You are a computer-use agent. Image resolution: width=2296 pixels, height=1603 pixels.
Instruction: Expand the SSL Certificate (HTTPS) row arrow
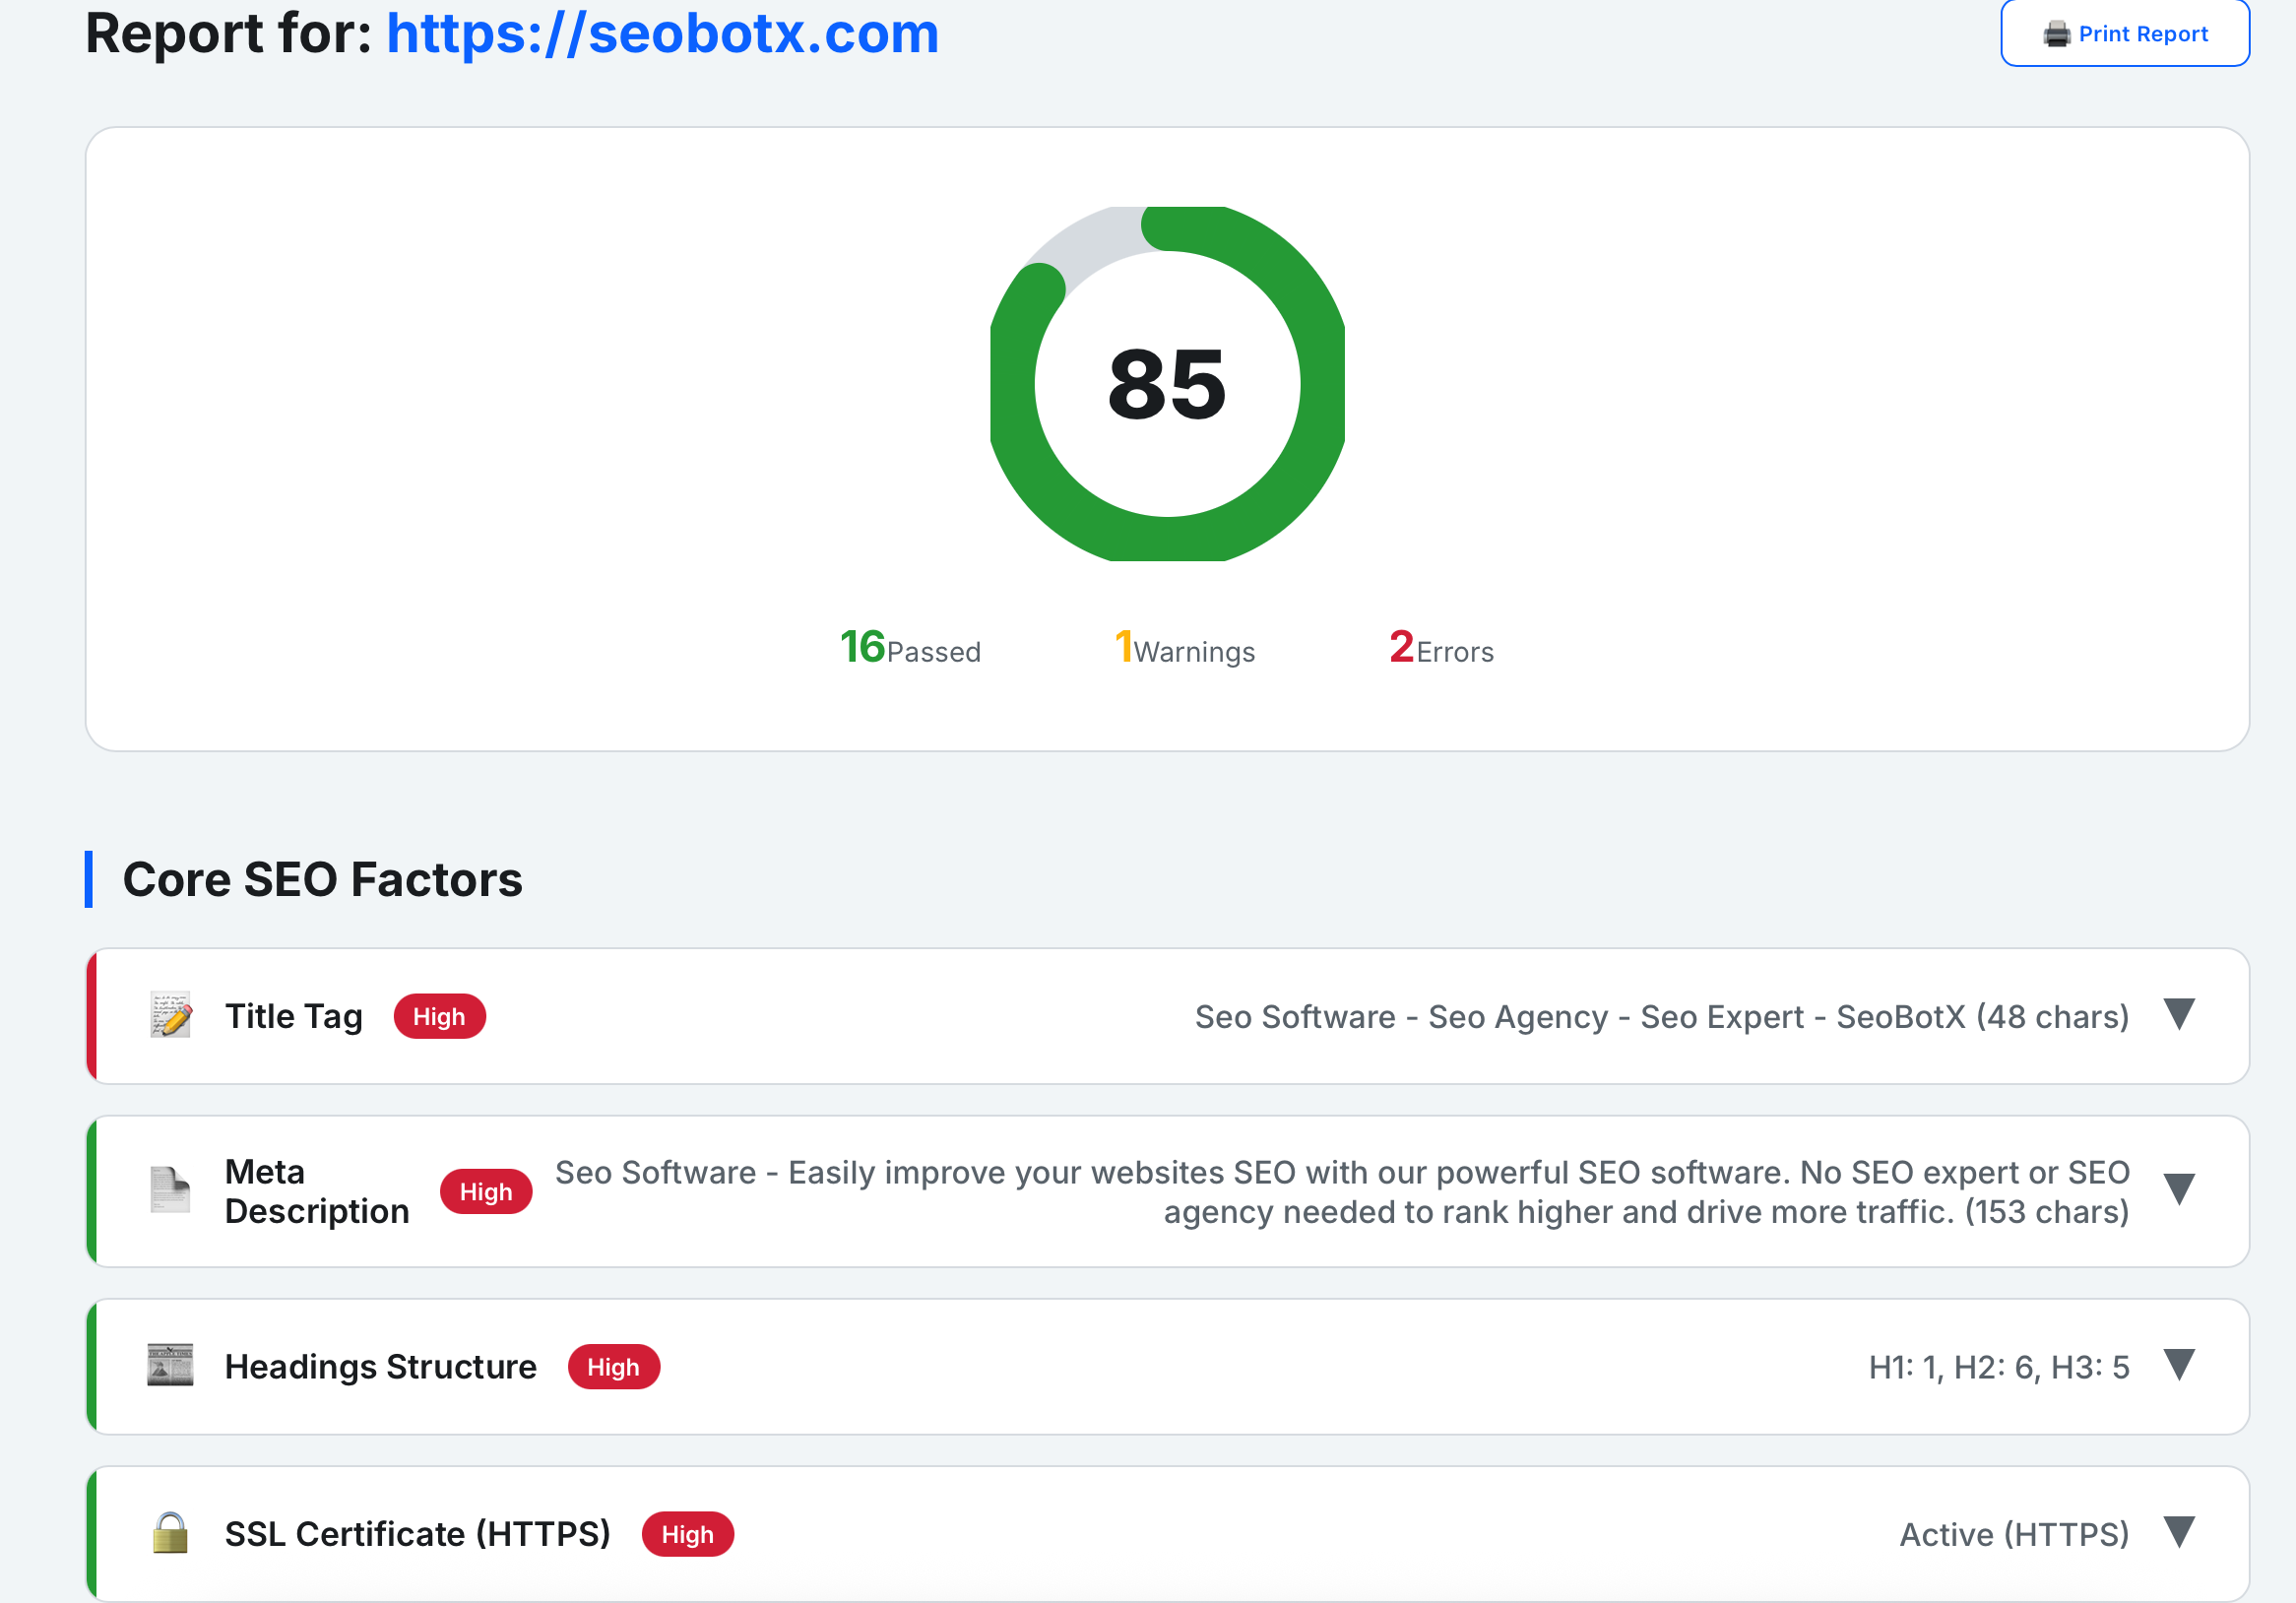tap(2179, 1531)
